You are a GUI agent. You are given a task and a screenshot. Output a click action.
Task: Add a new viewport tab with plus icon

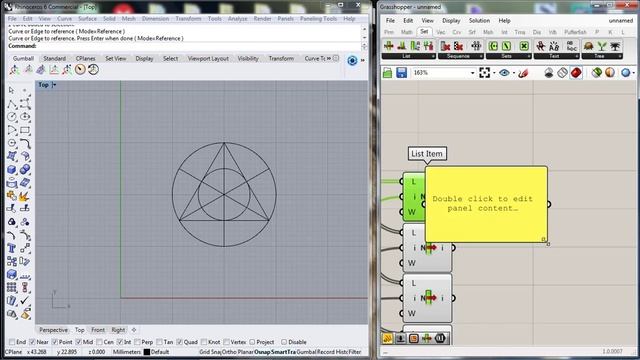pyautogui.click(x=134, y=330)
